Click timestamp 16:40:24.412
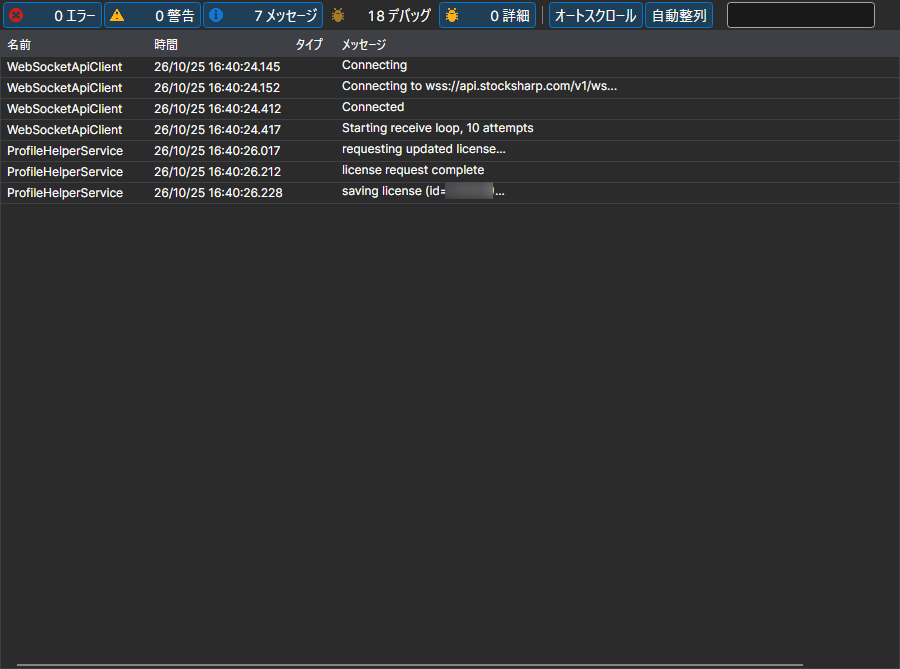 [218, 109]
